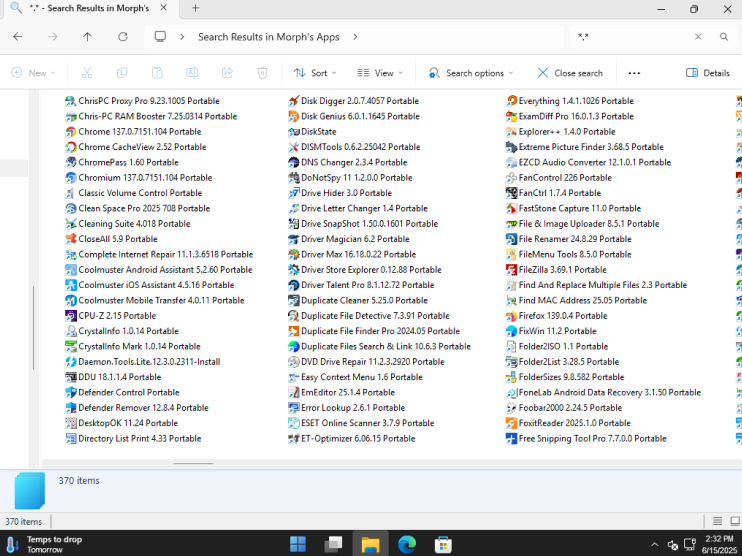Refresh the search results view
The width and height of the screenshot is (742, 556).
(123, 36)
